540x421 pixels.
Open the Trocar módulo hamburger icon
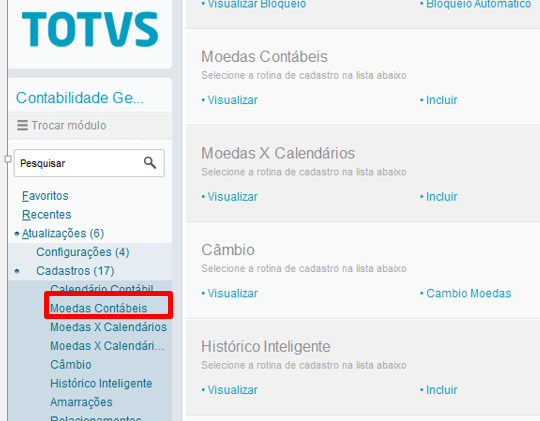(x=22, y=125)
